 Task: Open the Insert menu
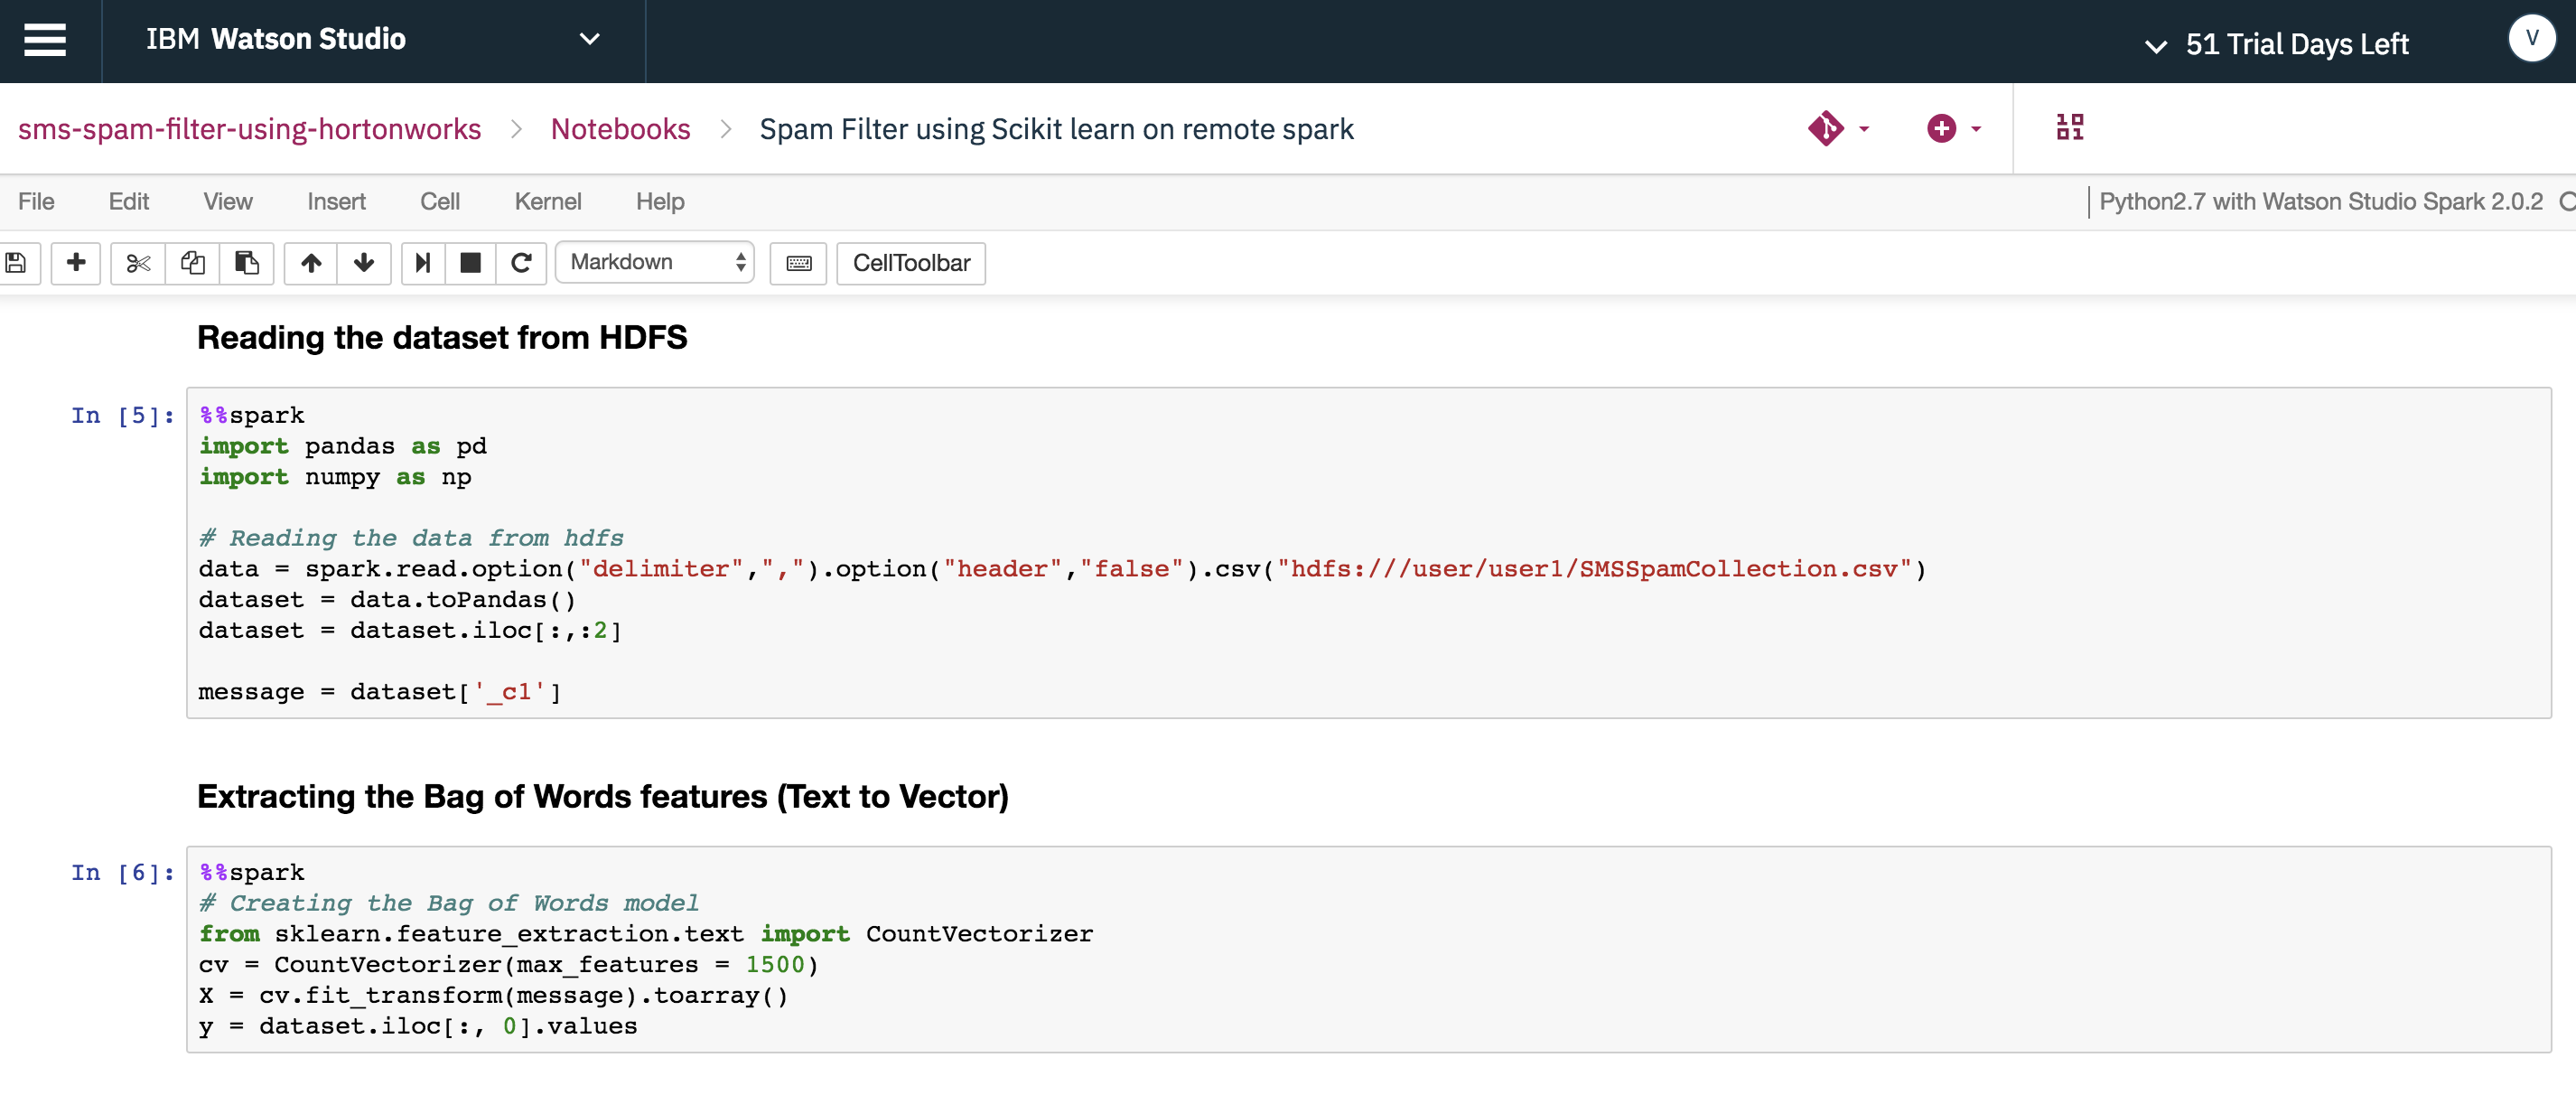point(336,202)
